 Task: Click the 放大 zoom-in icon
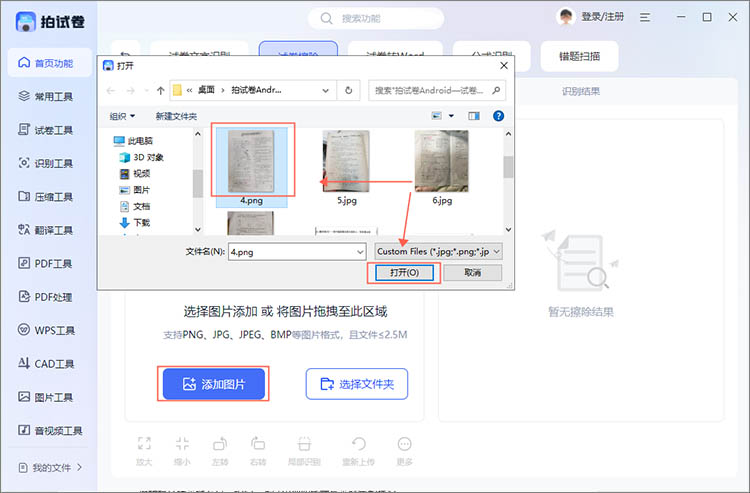click(144, 444)
